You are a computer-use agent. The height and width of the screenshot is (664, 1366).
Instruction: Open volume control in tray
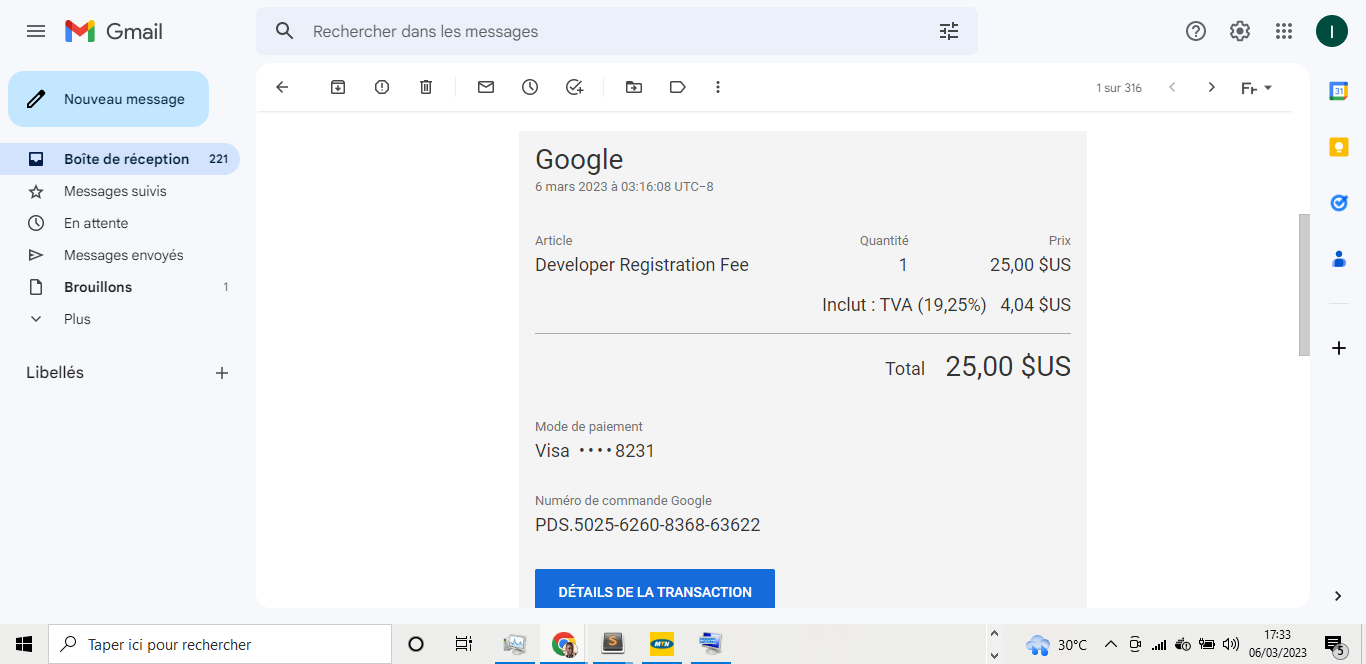1231,644
